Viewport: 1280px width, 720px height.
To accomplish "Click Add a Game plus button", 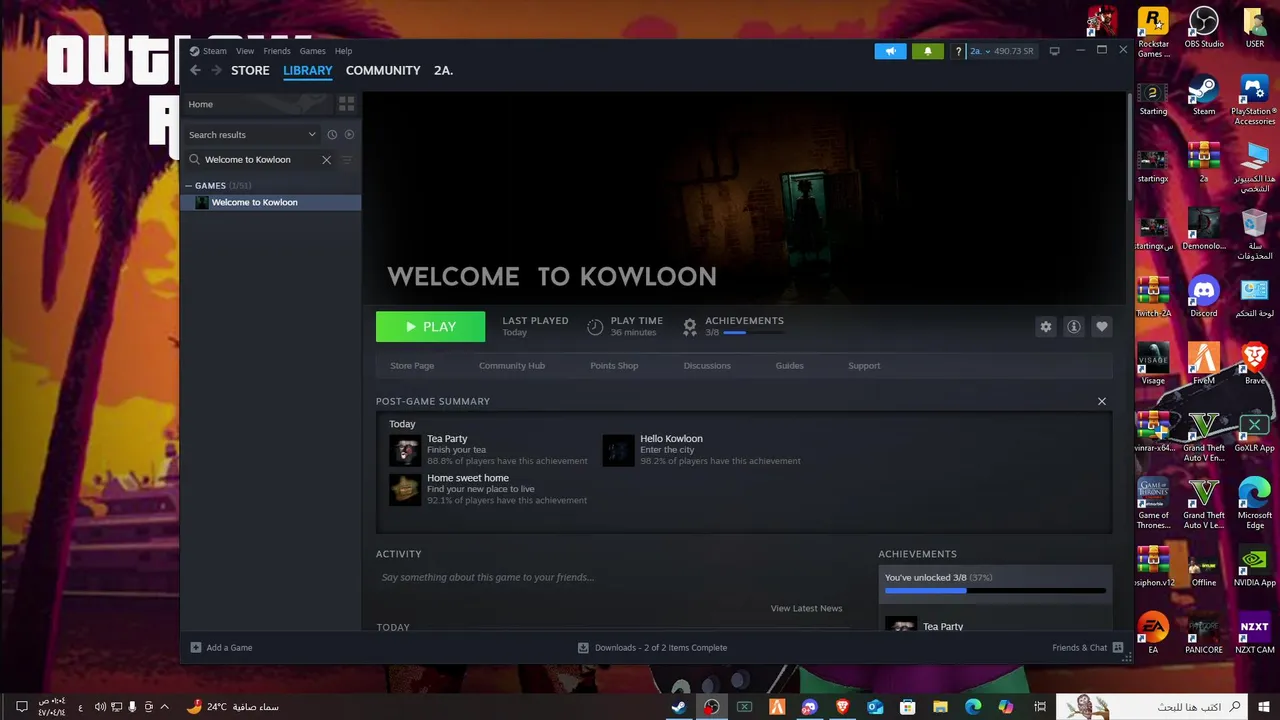I will [221, 648].
